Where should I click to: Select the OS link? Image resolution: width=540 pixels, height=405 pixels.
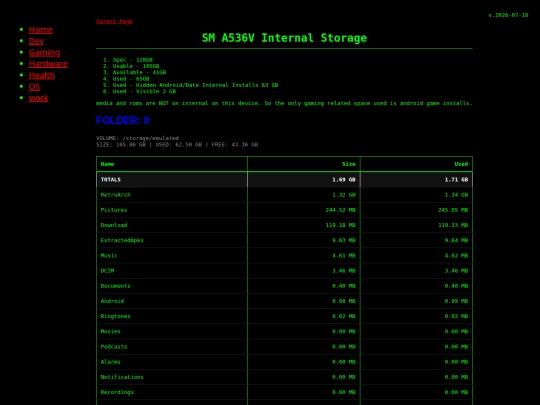point(34,86)
